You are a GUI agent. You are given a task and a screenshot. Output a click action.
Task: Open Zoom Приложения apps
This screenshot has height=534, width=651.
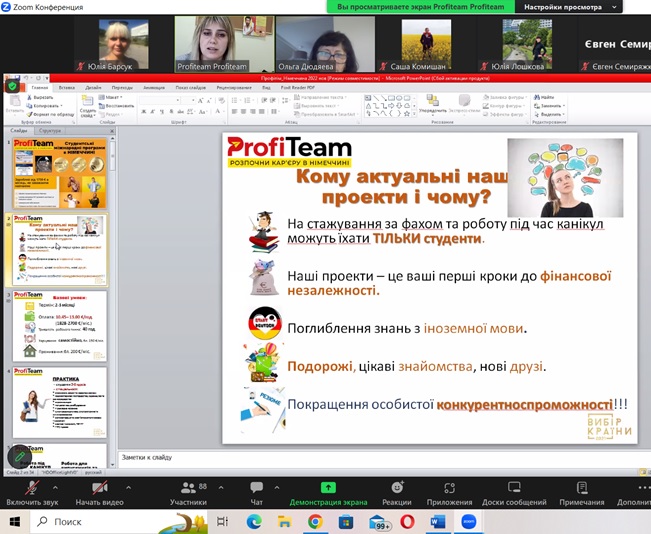click(449, 494)
